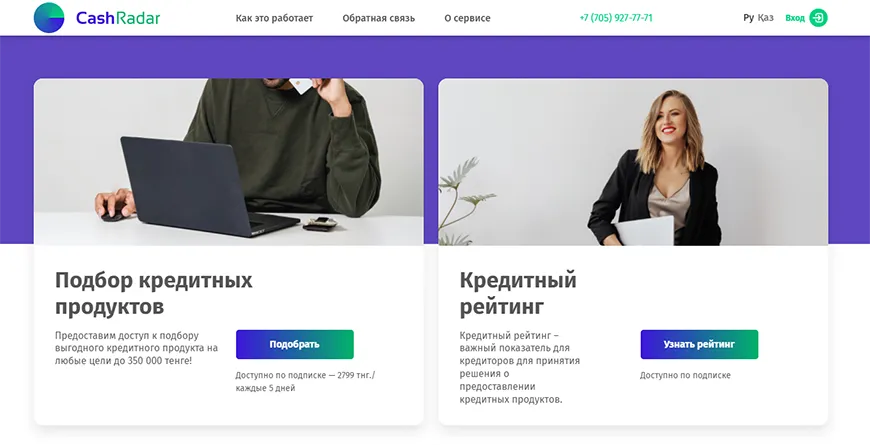Click the man with laptop photo
Viewport: 870px width, 445px height.
pos(229,161)
